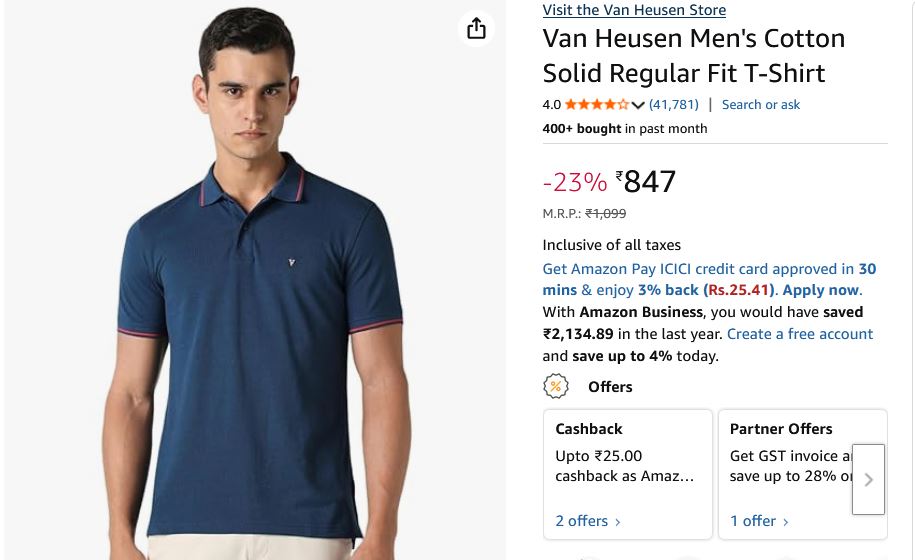The height and width of the screenshot is (560, 915).
Task: Click the ₹847 price
Action: click(x=649, y=181)
